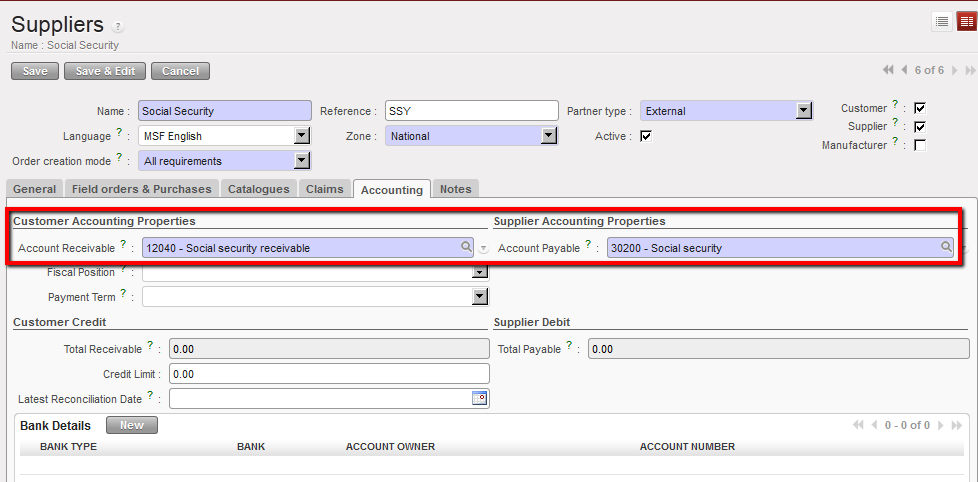Click the Save & Edit button
This screenshot has width=978, height=482.
[x=105, y=71]
